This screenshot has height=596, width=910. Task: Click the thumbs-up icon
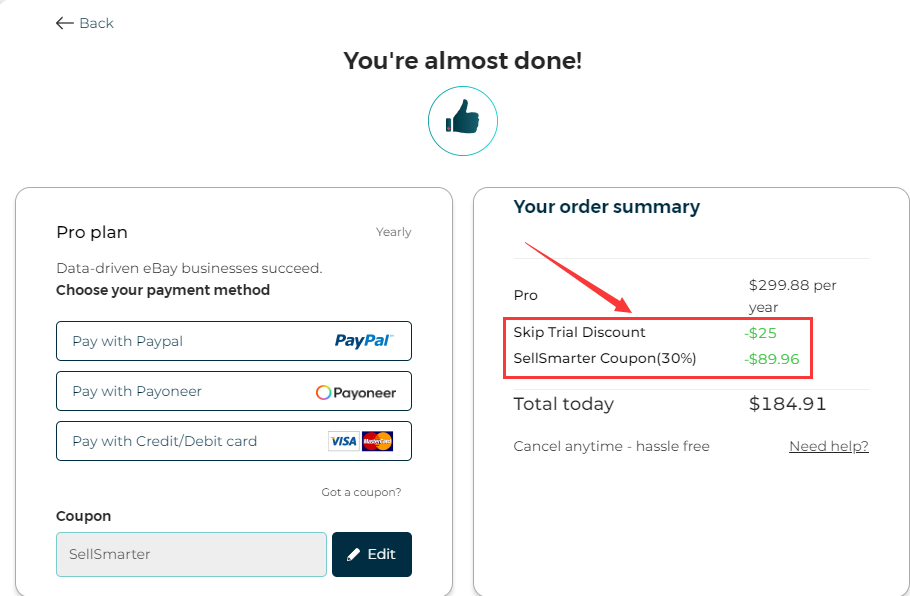click(x=463, y=121)
